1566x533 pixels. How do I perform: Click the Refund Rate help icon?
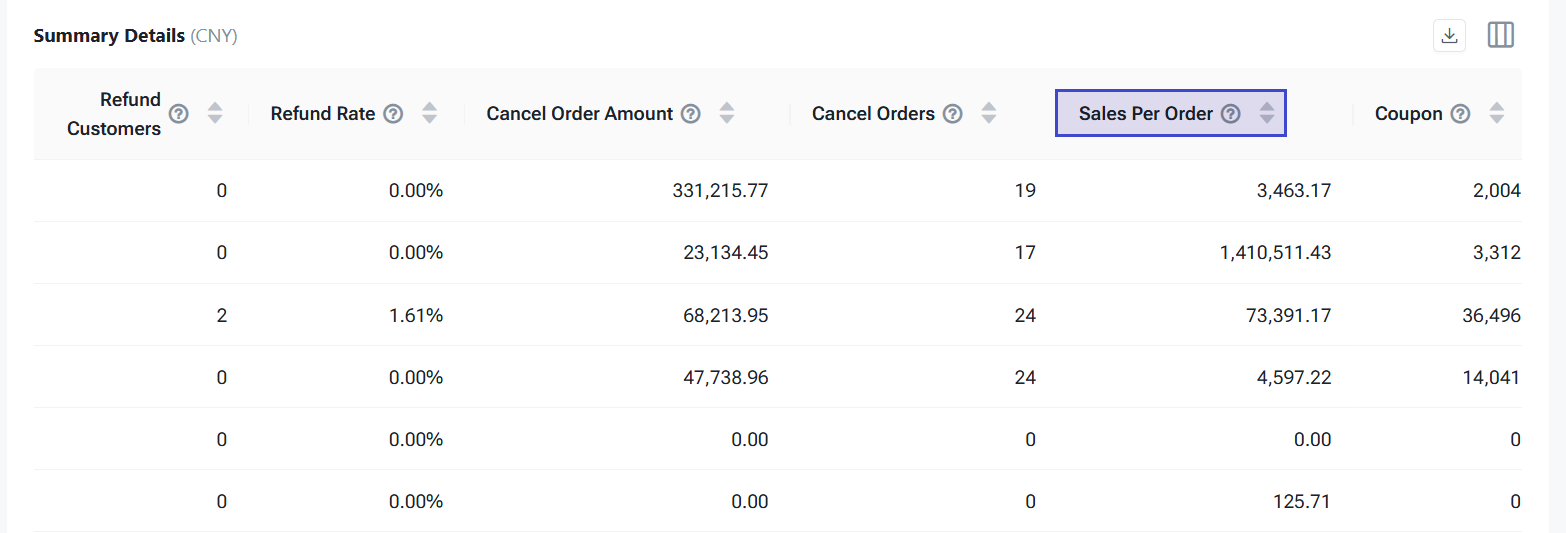pyautogui.click(x=394, y=114)
